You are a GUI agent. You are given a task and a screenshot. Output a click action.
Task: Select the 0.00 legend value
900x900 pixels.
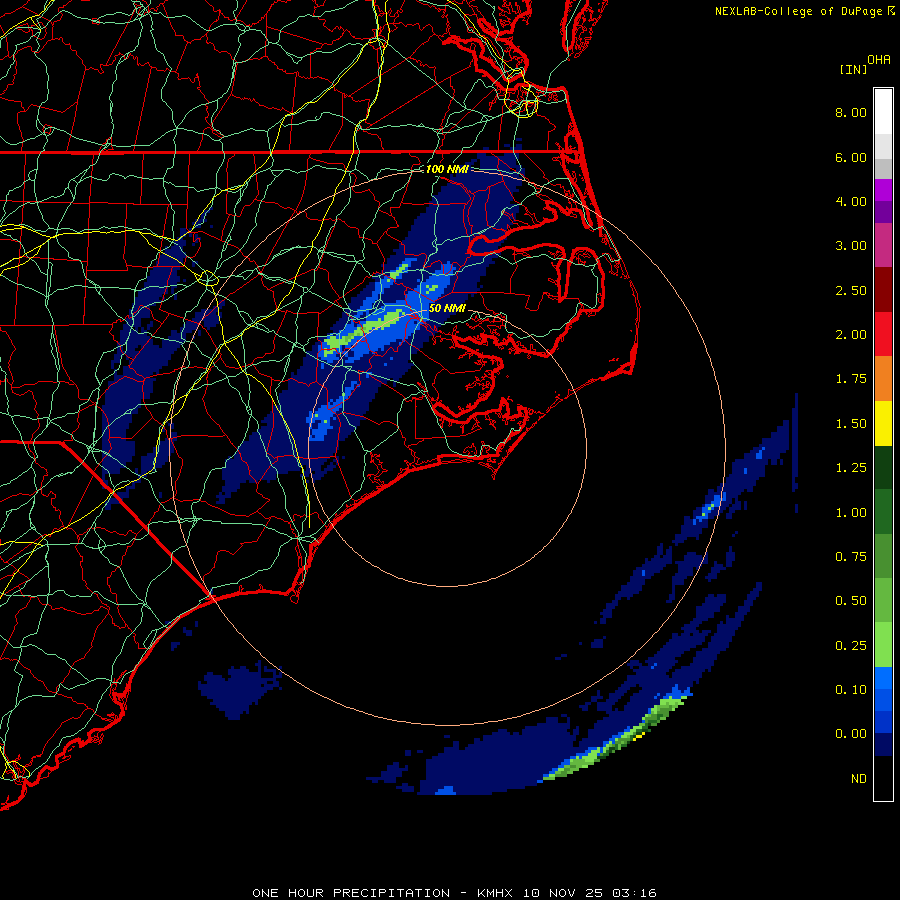pos(851,734)
